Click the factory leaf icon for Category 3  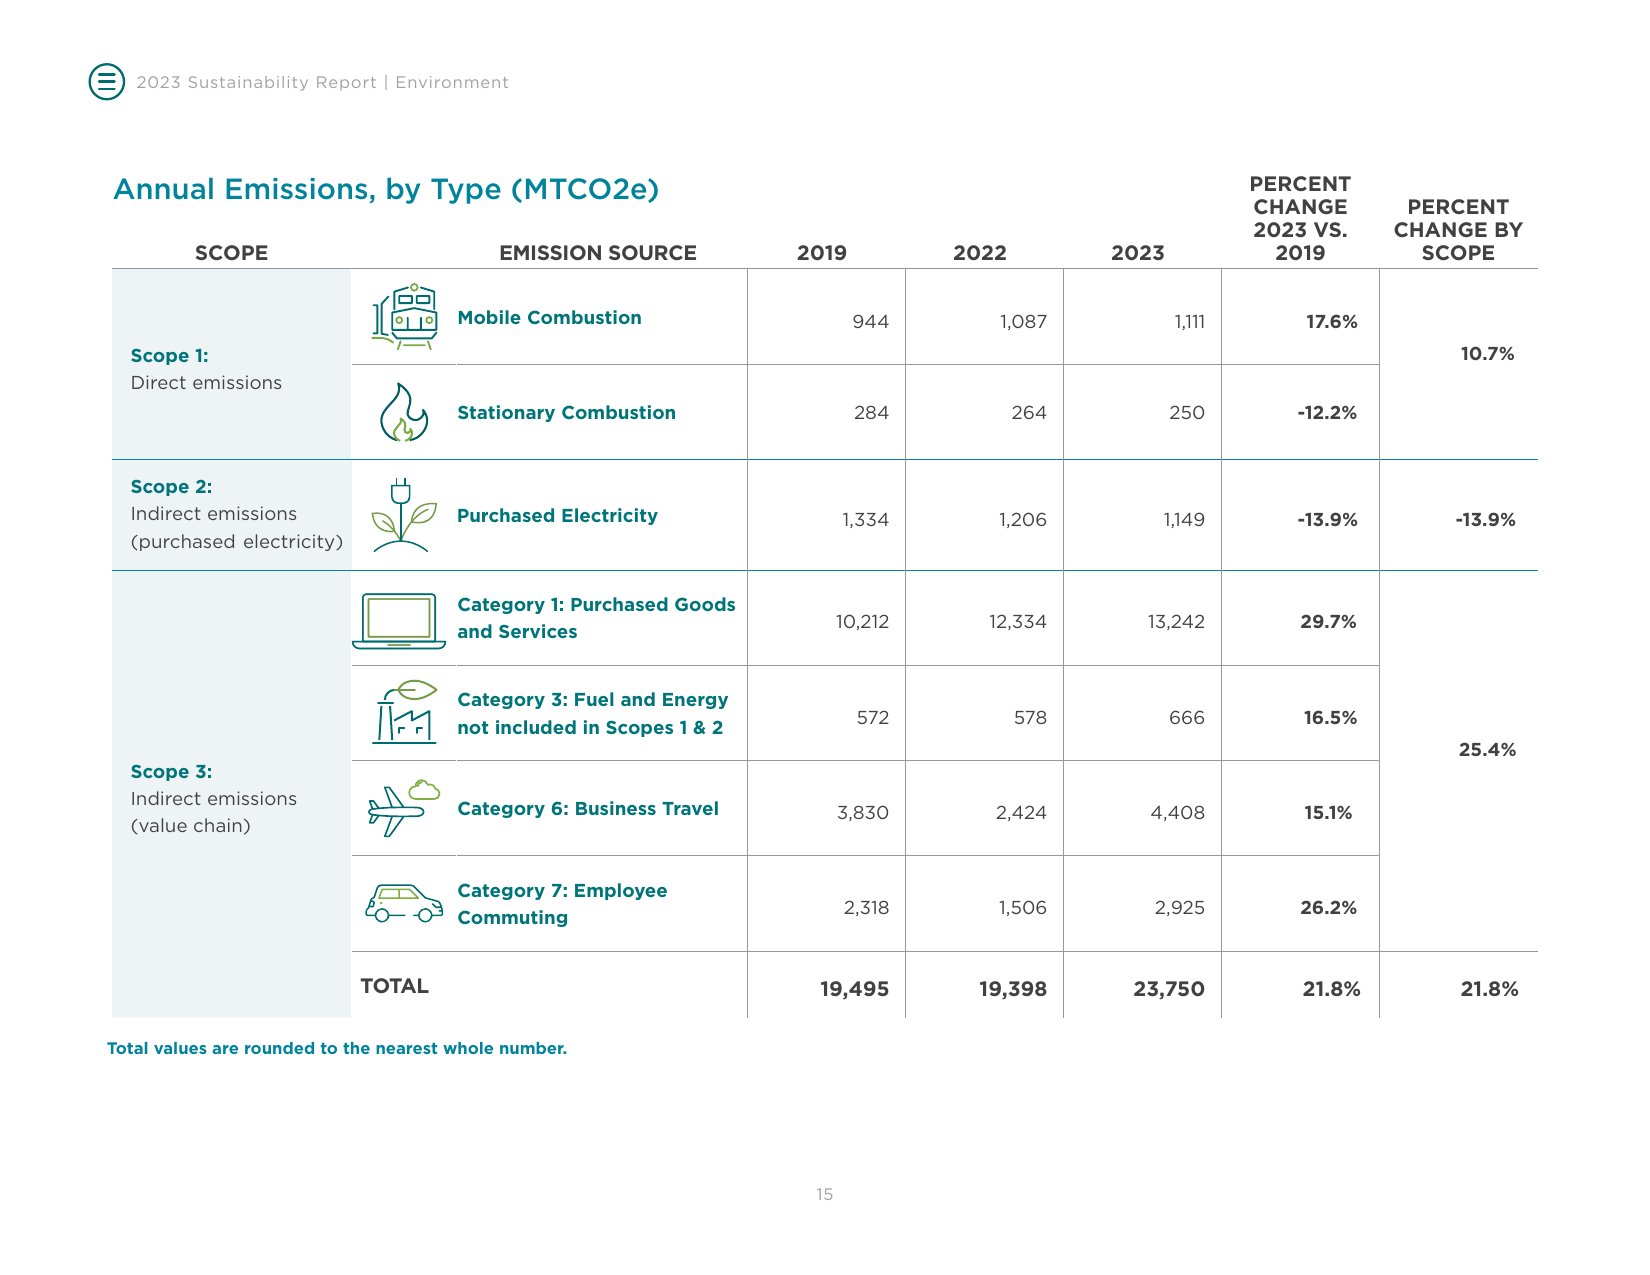click(405, 712)
